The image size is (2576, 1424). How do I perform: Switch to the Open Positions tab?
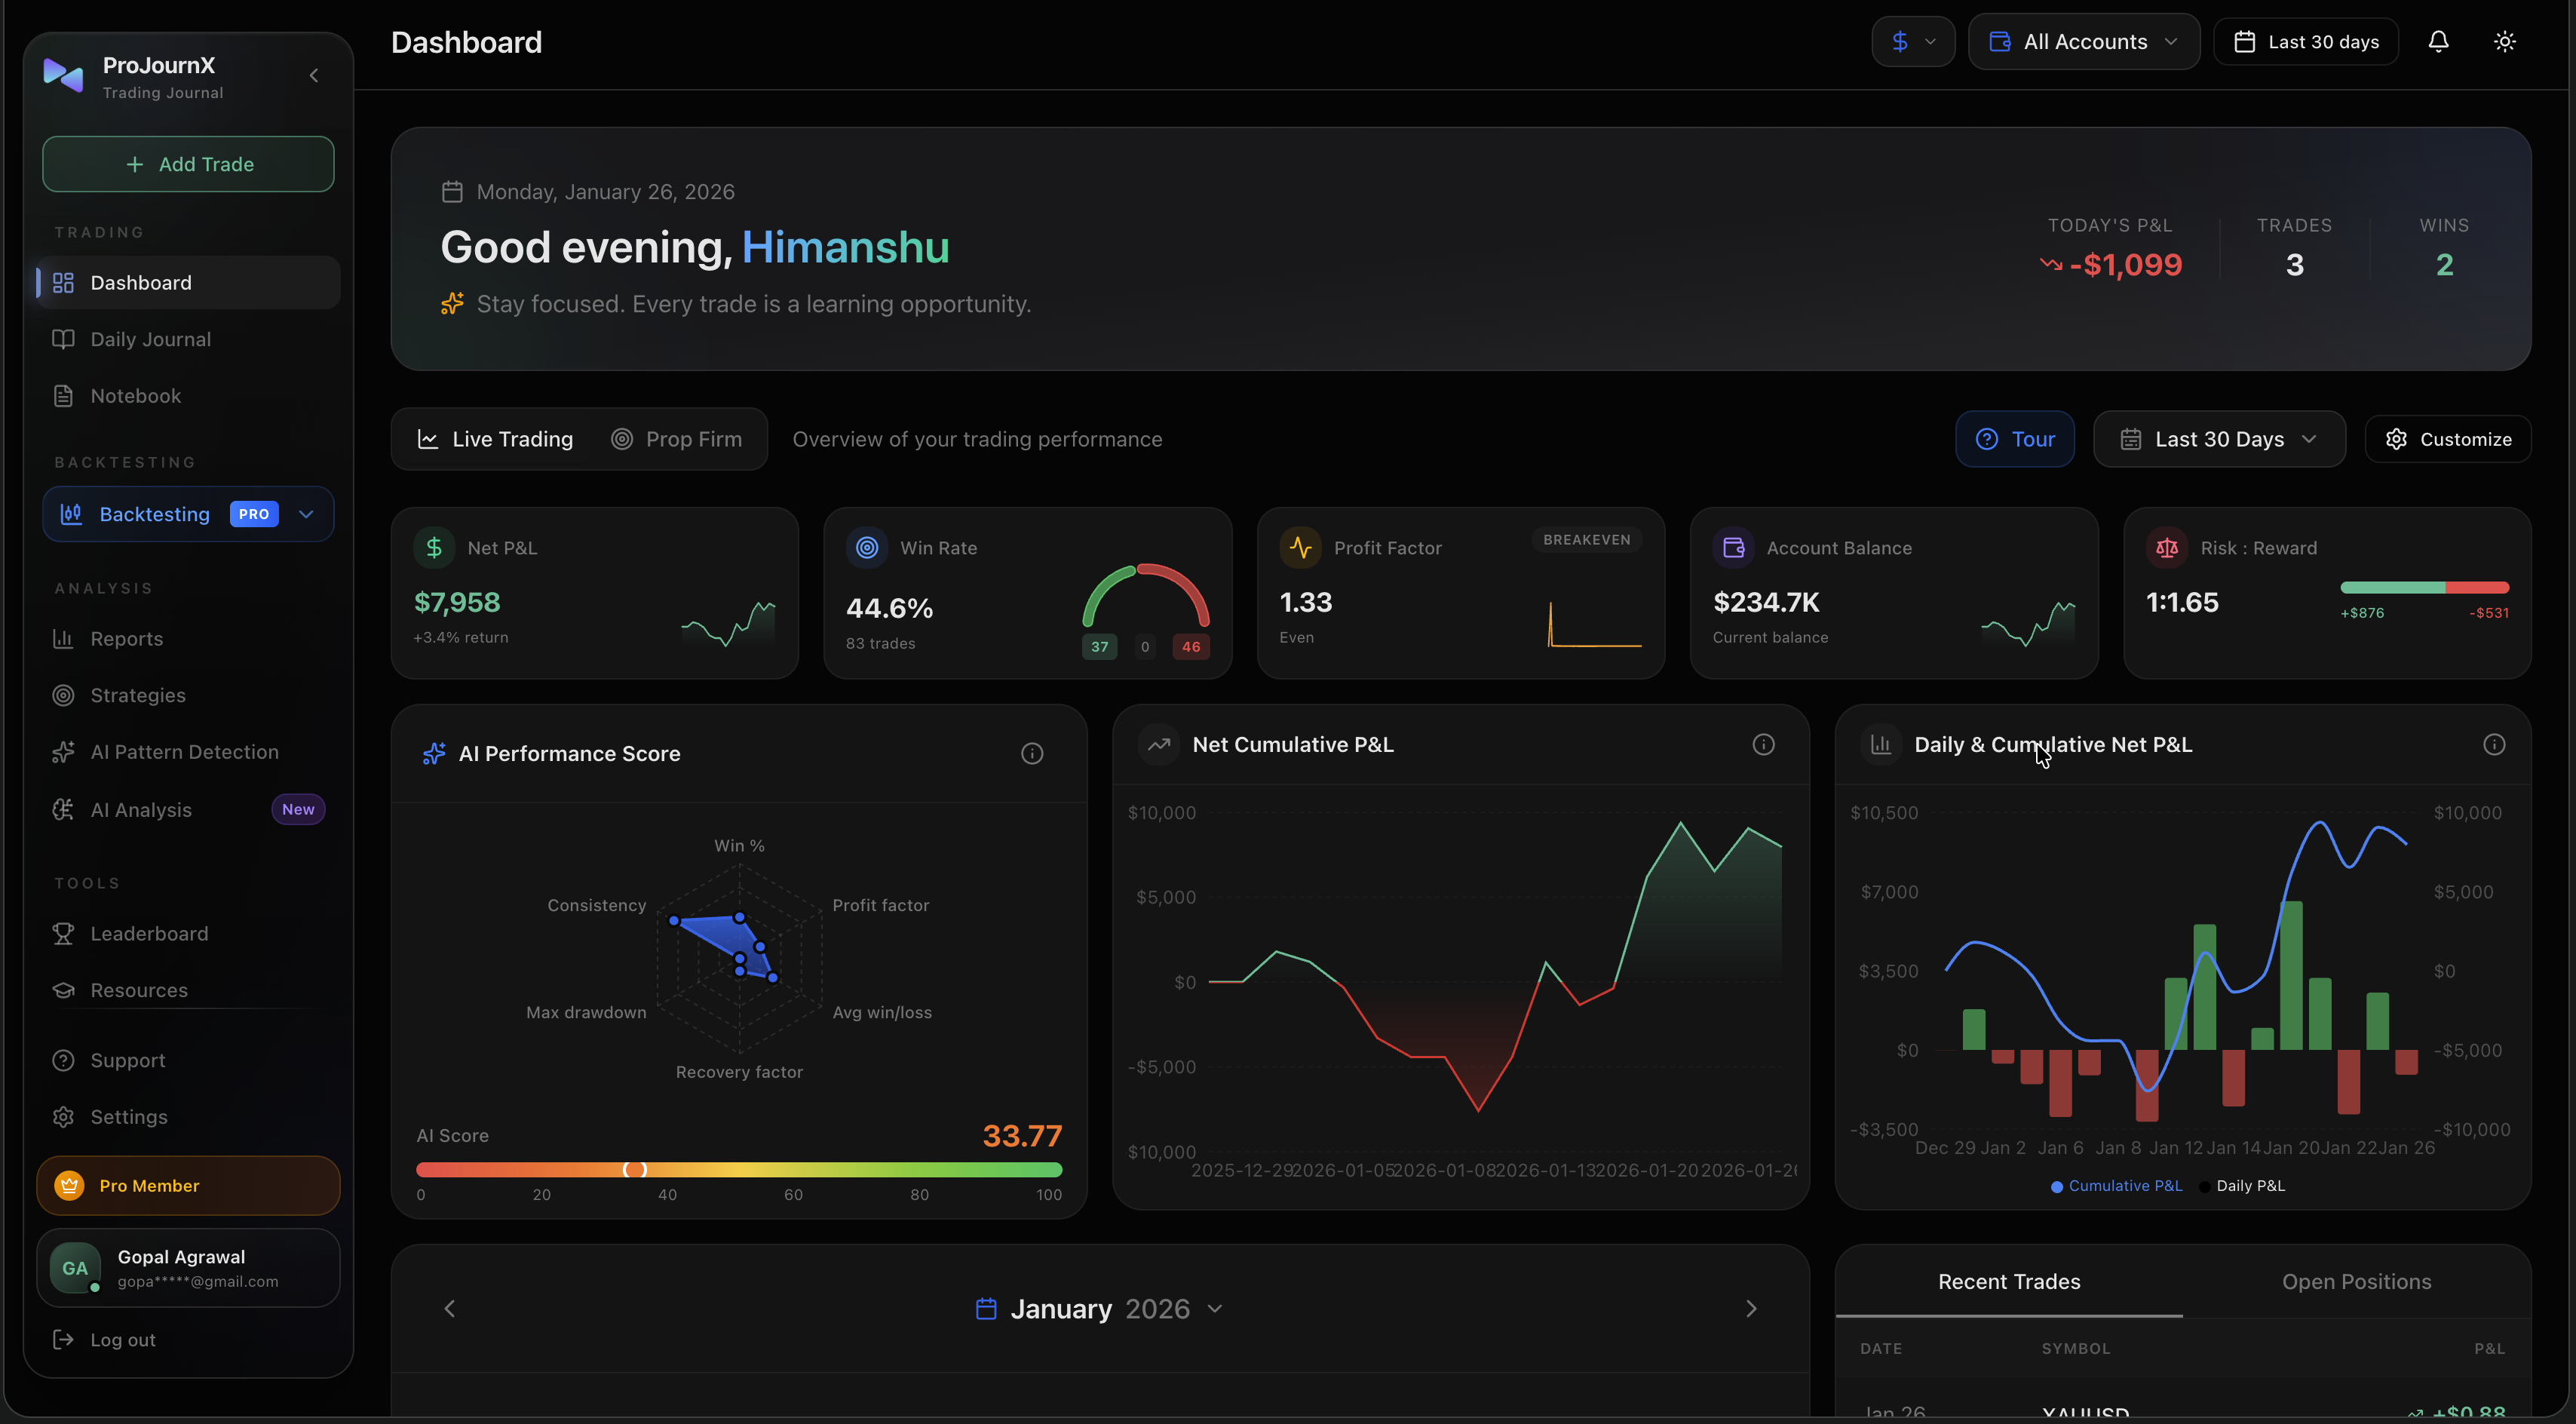click(x=2356, y=1281)
